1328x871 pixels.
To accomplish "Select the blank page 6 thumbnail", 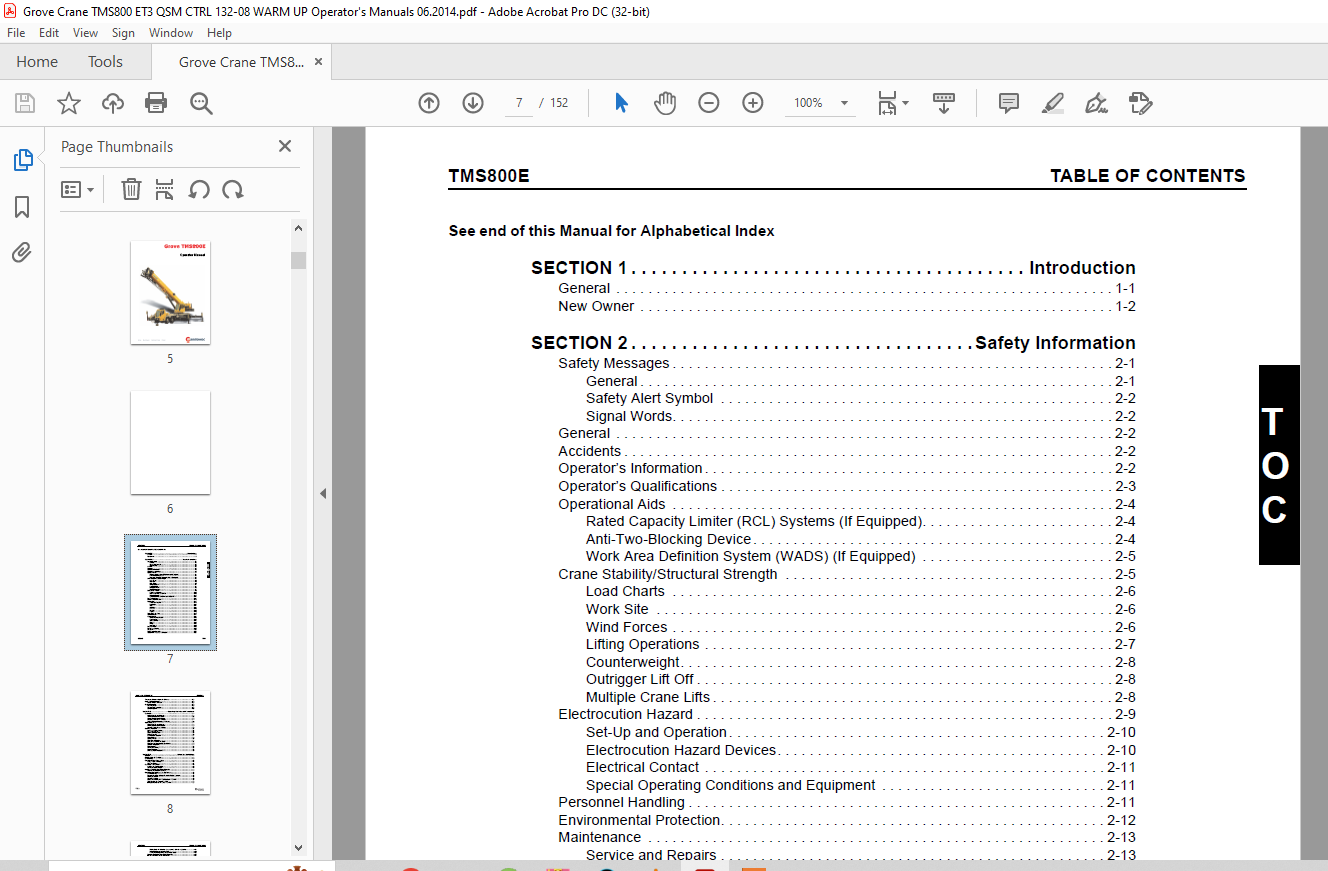I will coord(170,442).
